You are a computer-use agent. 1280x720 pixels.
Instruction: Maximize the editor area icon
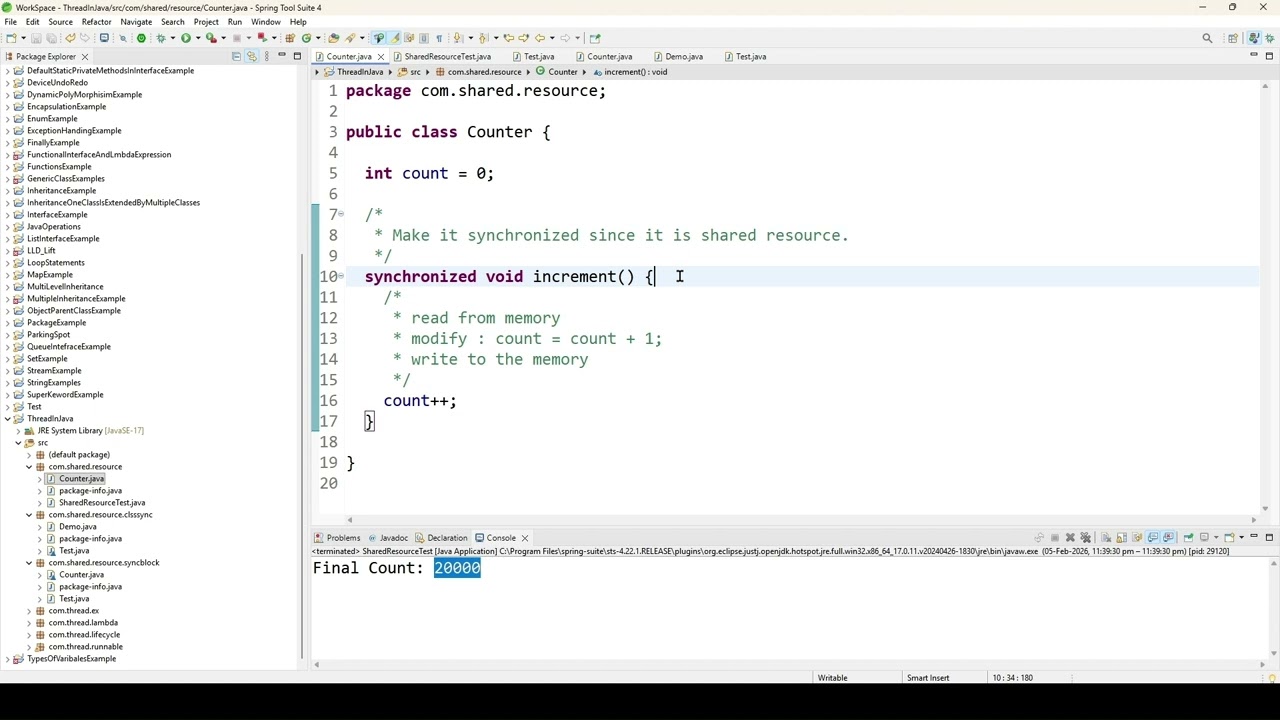coord(1270,56)
